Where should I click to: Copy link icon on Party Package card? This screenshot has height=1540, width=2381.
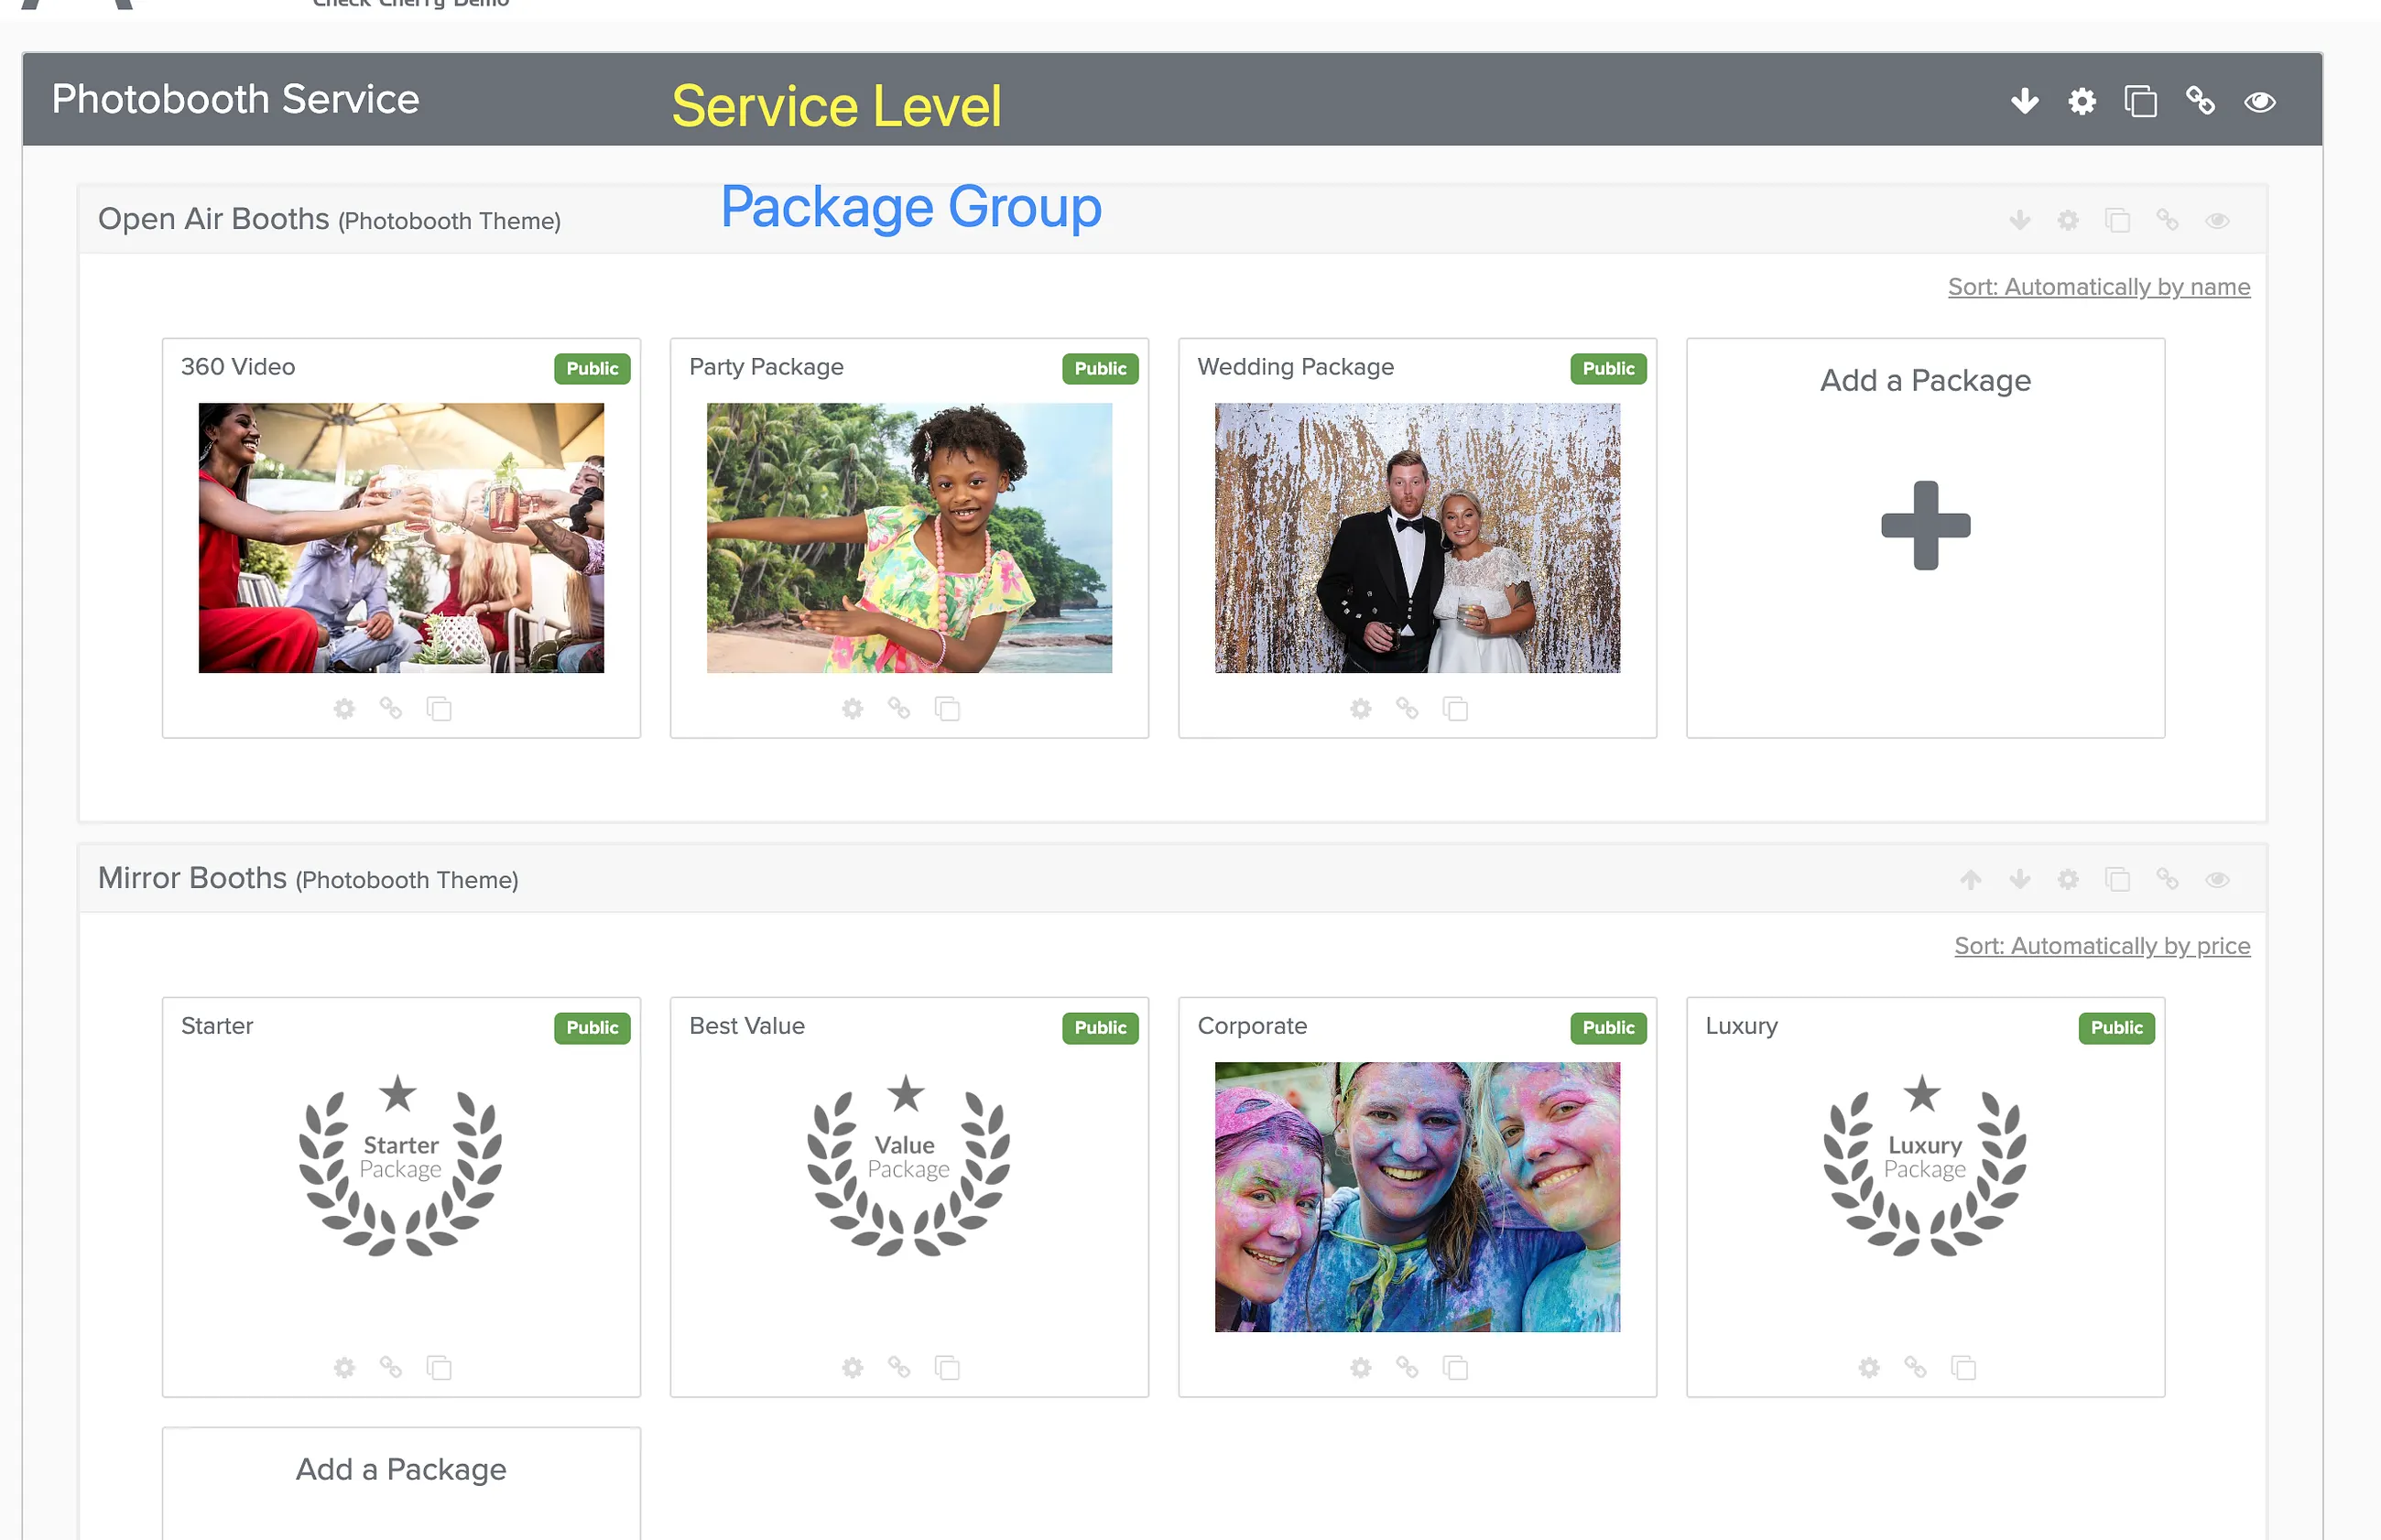pyautogui.click(x=899, y=709)
